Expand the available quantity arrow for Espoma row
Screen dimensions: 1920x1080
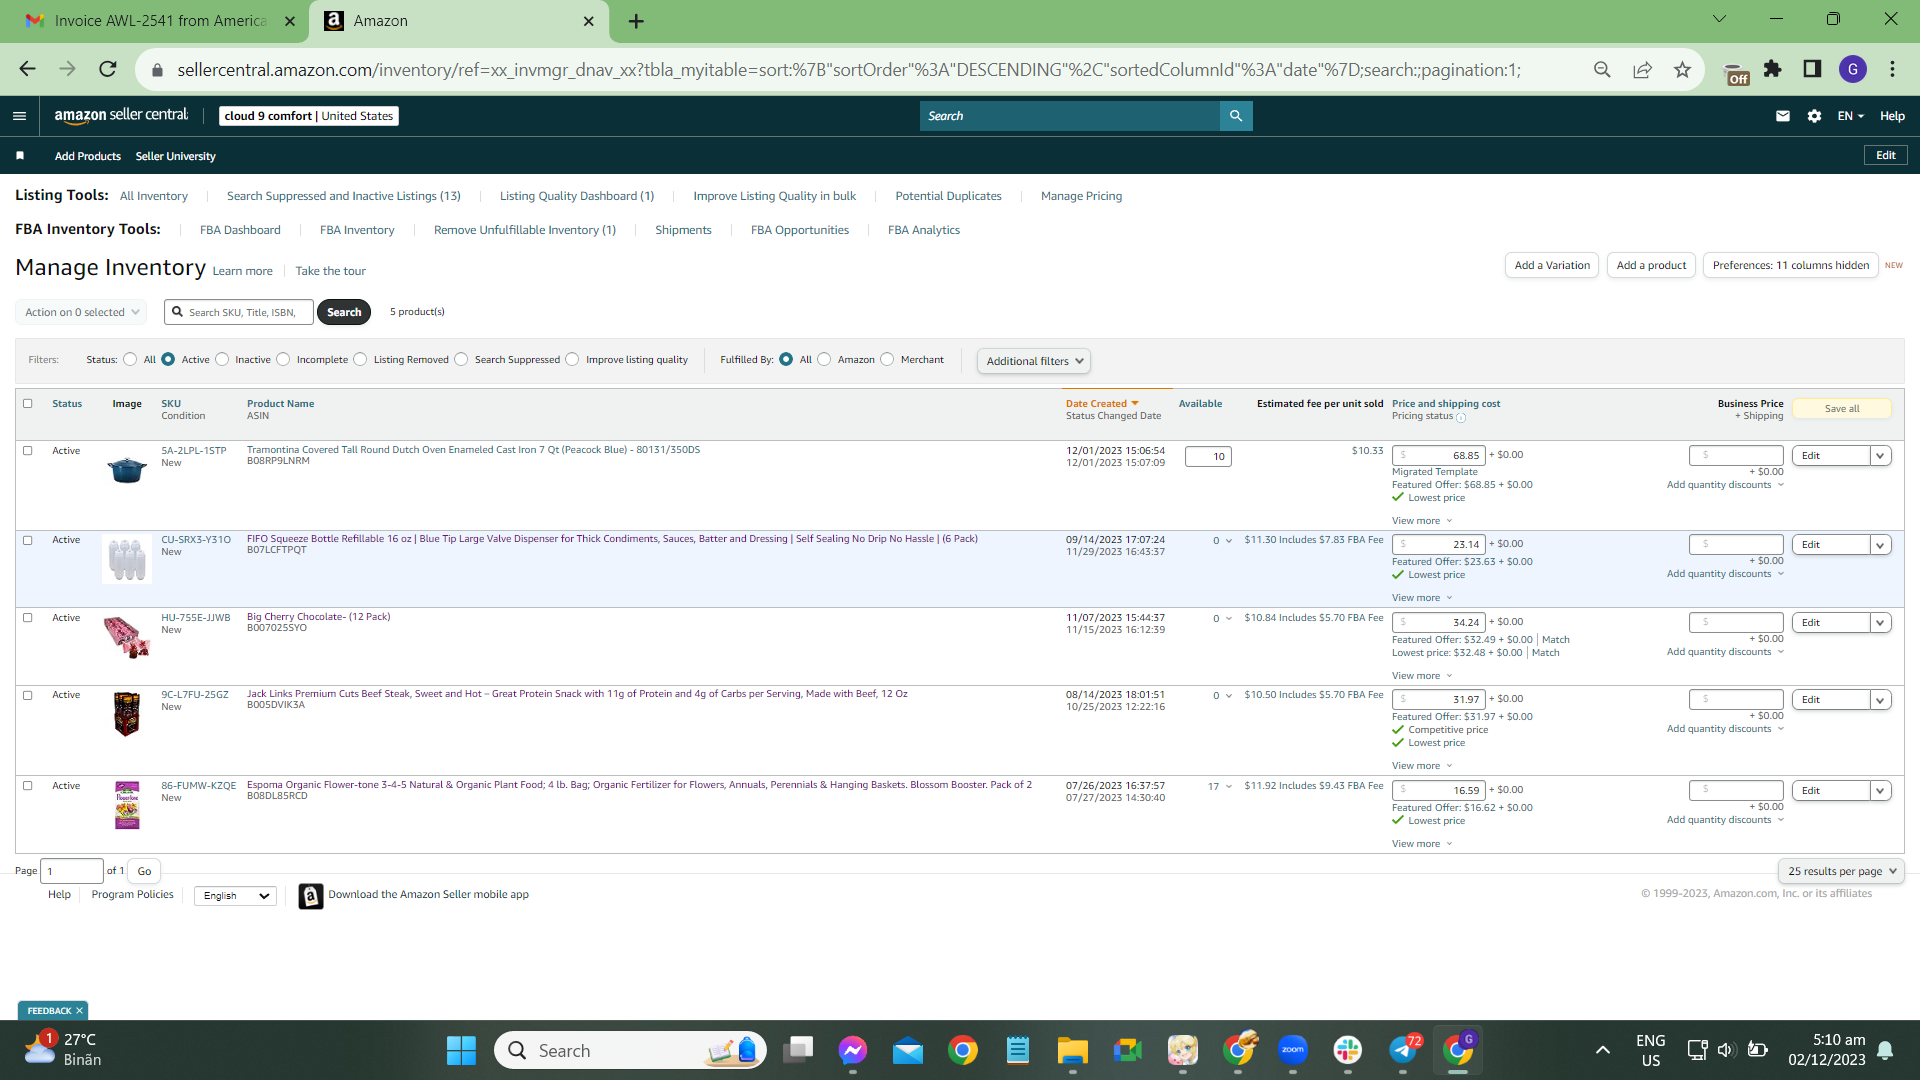pyautogui.click(x=1229, y=786)
